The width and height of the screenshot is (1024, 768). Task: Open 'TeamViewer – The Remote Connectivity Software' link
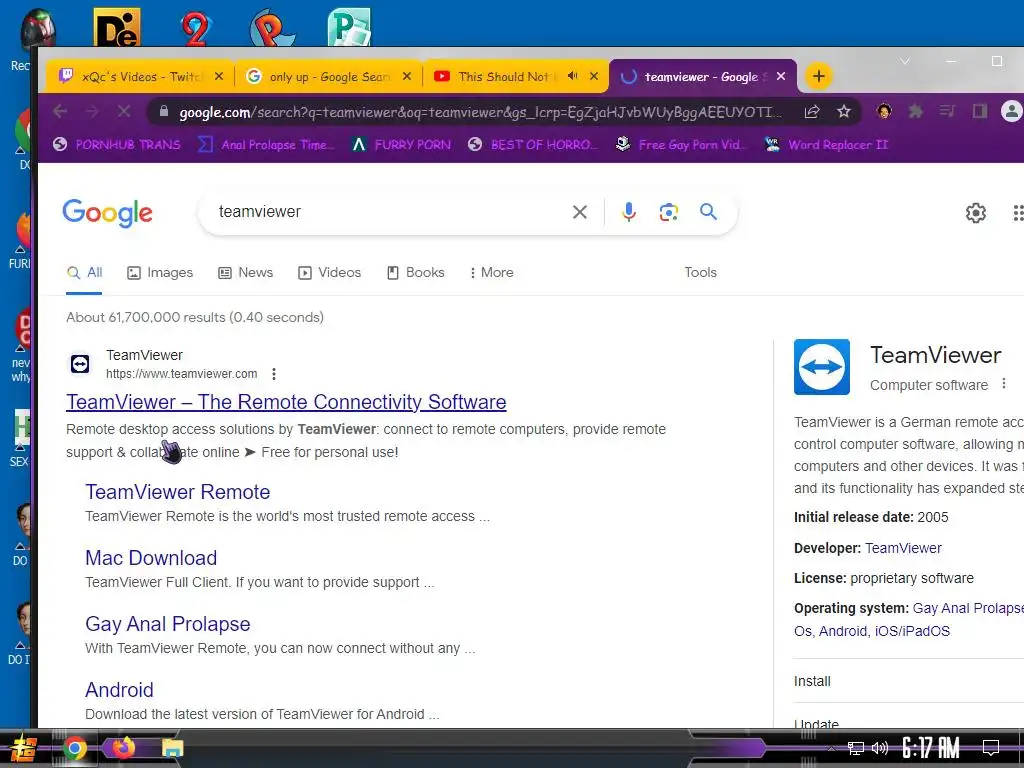tap(286, 402)
